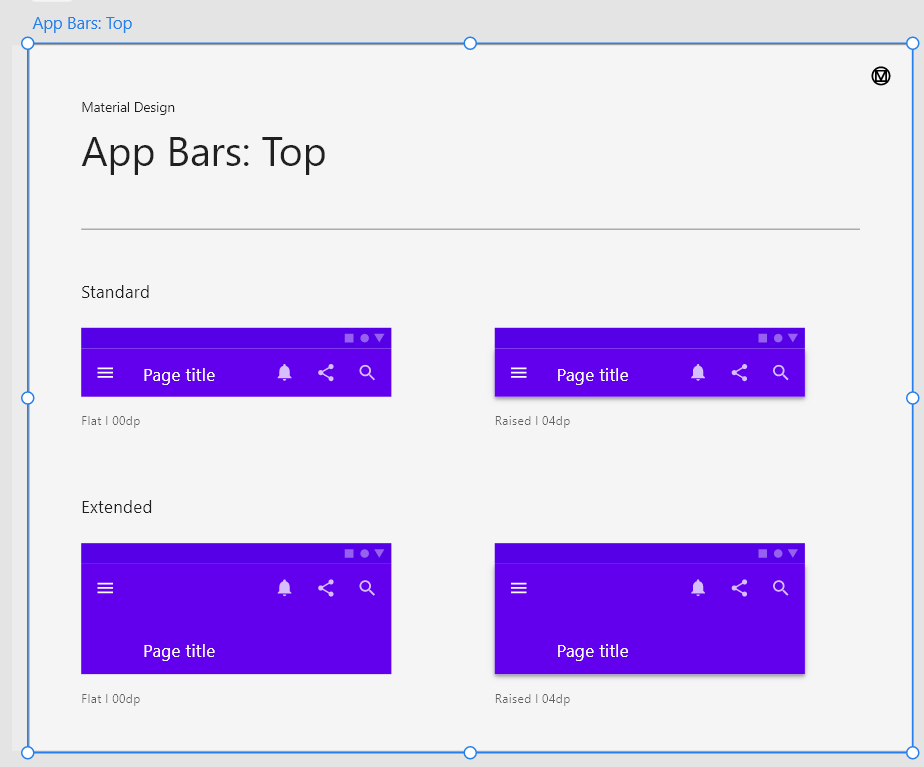Click bell icon in Standard Flat app bar
924x767 pixels.
[x=285, y=372]
